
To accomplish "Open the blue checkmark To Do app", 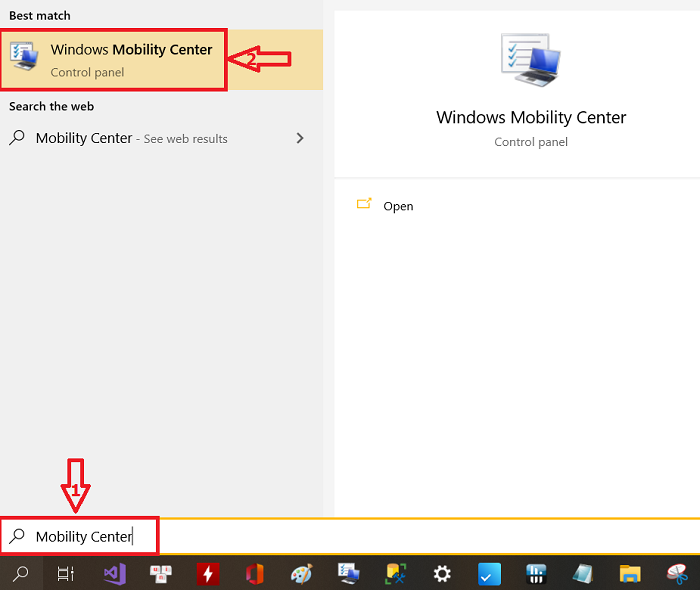I will (x=489, y=574).
